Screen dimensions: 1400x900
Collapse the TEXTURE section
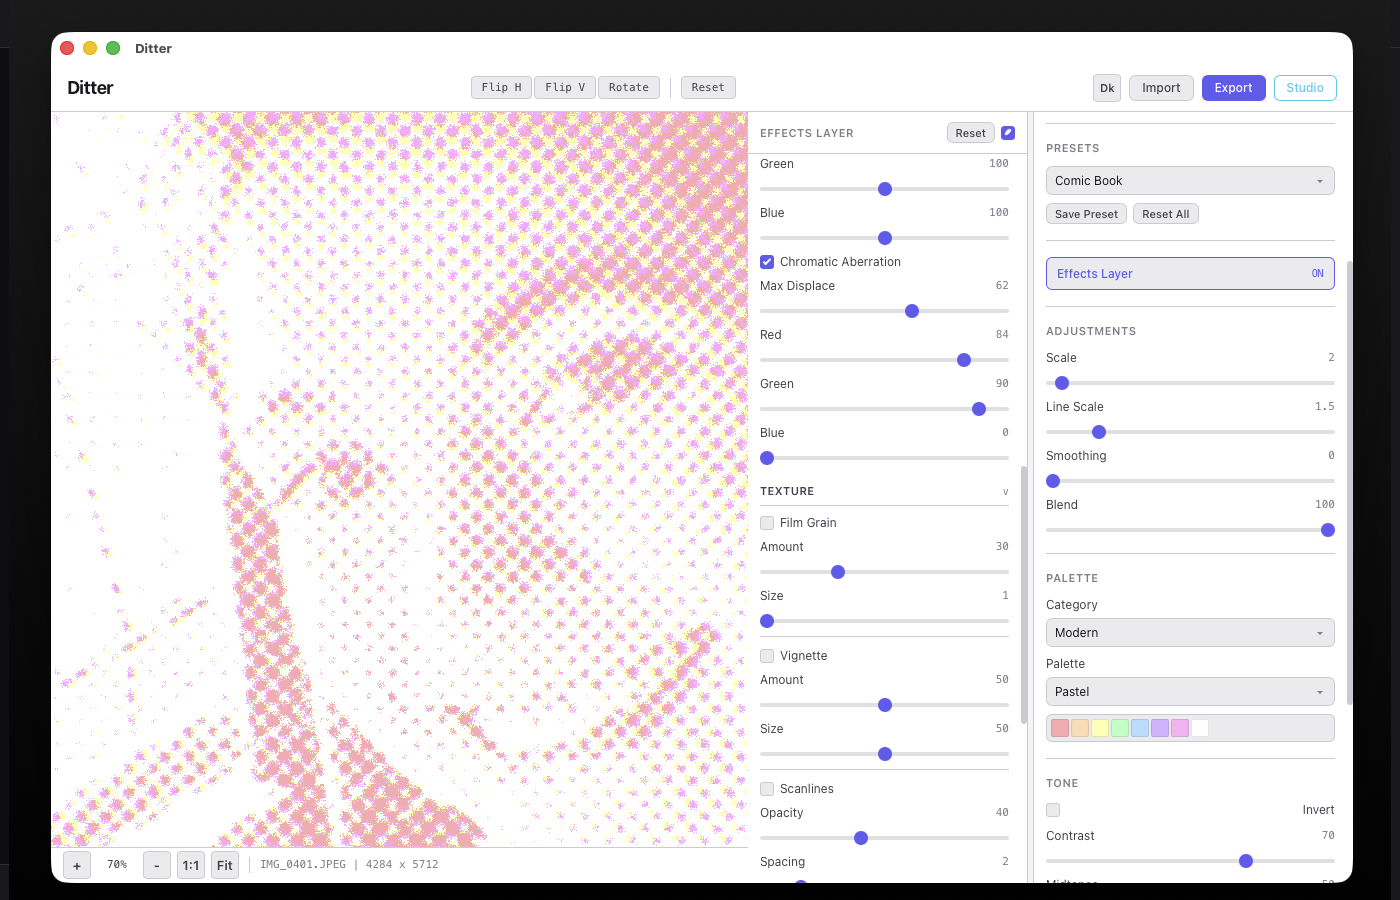tap(1004, 491)
